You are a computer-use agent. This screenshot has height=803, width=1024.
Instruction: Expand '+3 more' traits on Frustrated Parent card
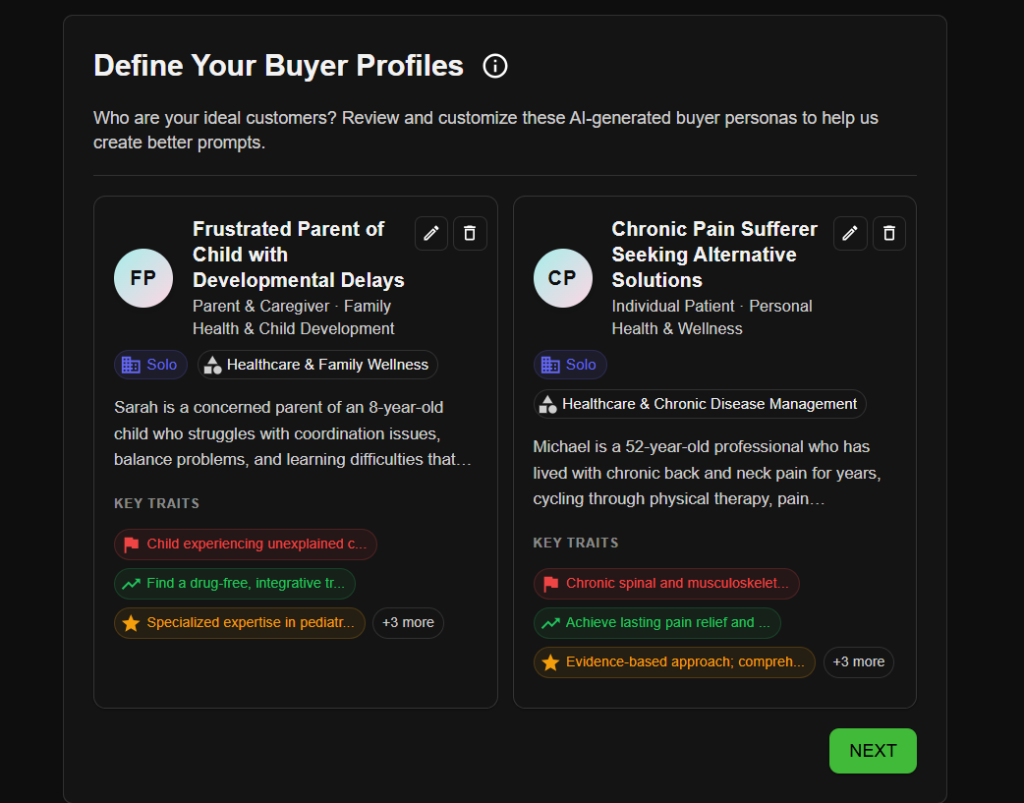pyautogui.click(x=408, y=623)
